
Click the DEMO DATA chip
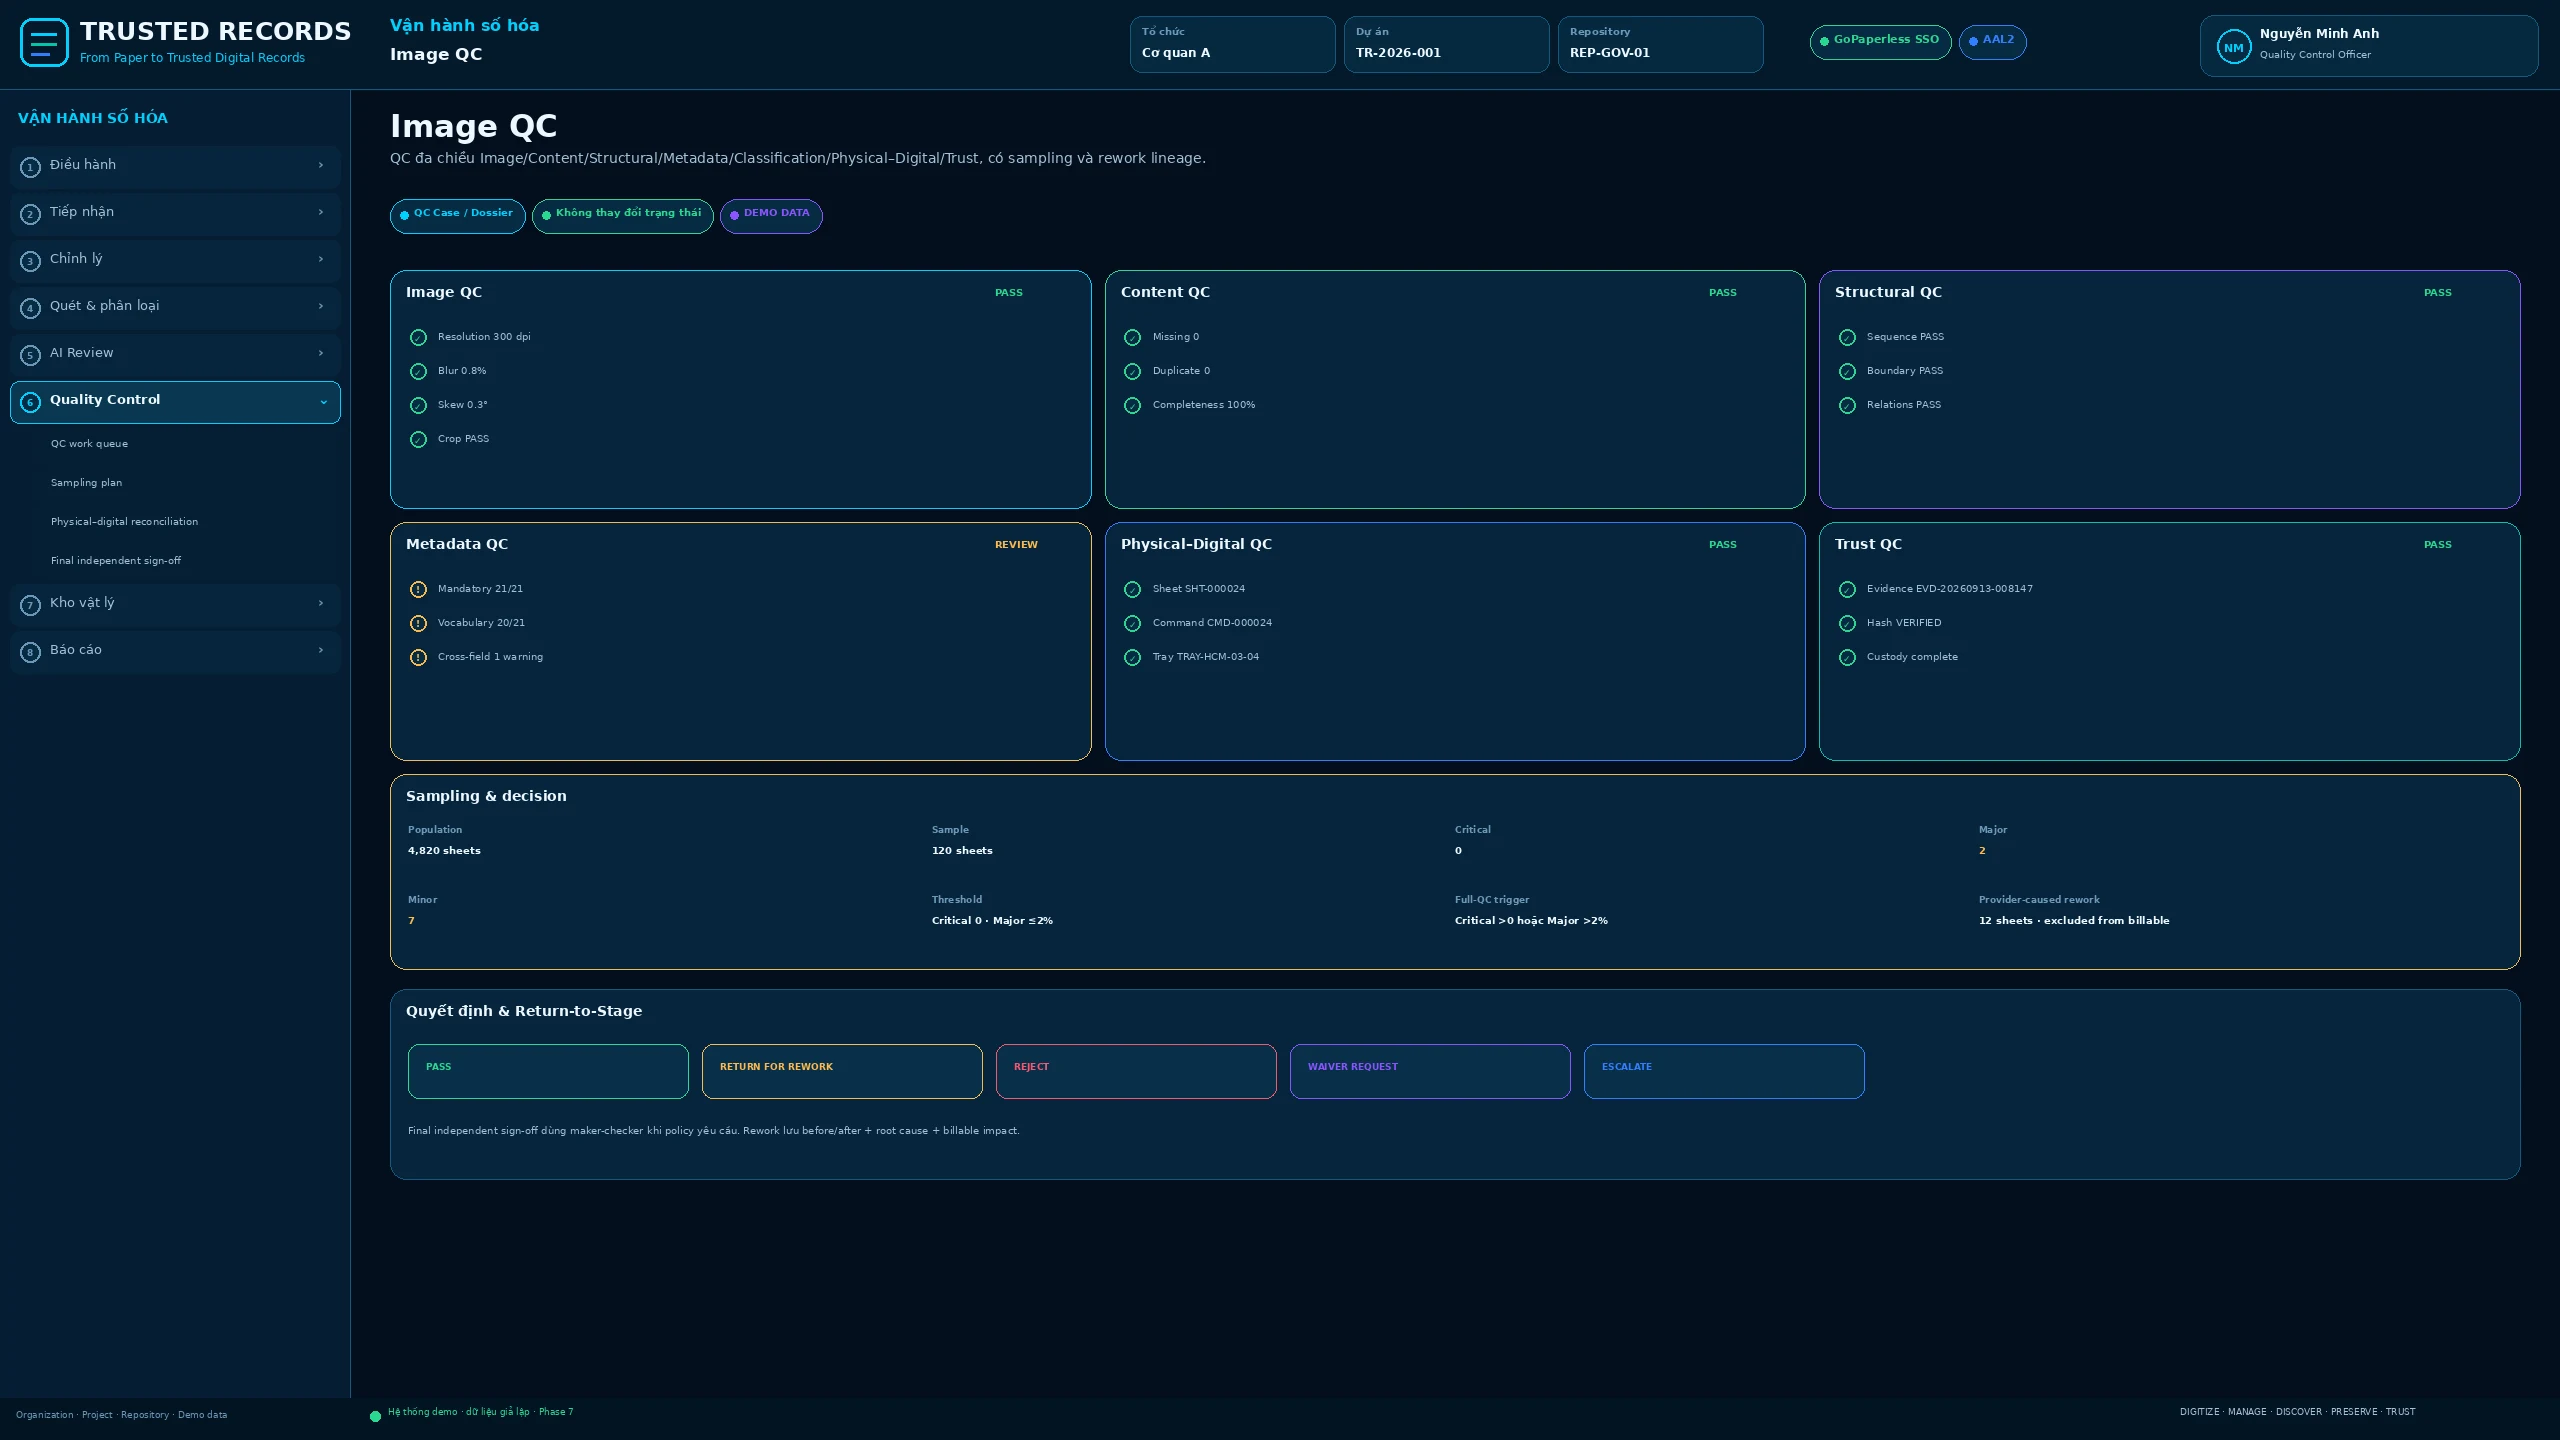point(771,216)
